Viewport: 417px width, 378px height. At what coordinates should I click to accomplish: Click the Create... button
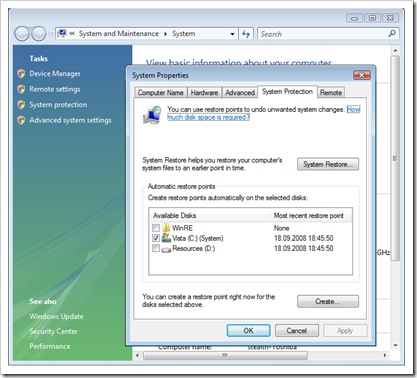pyautogui.click(x=328, y=302)
